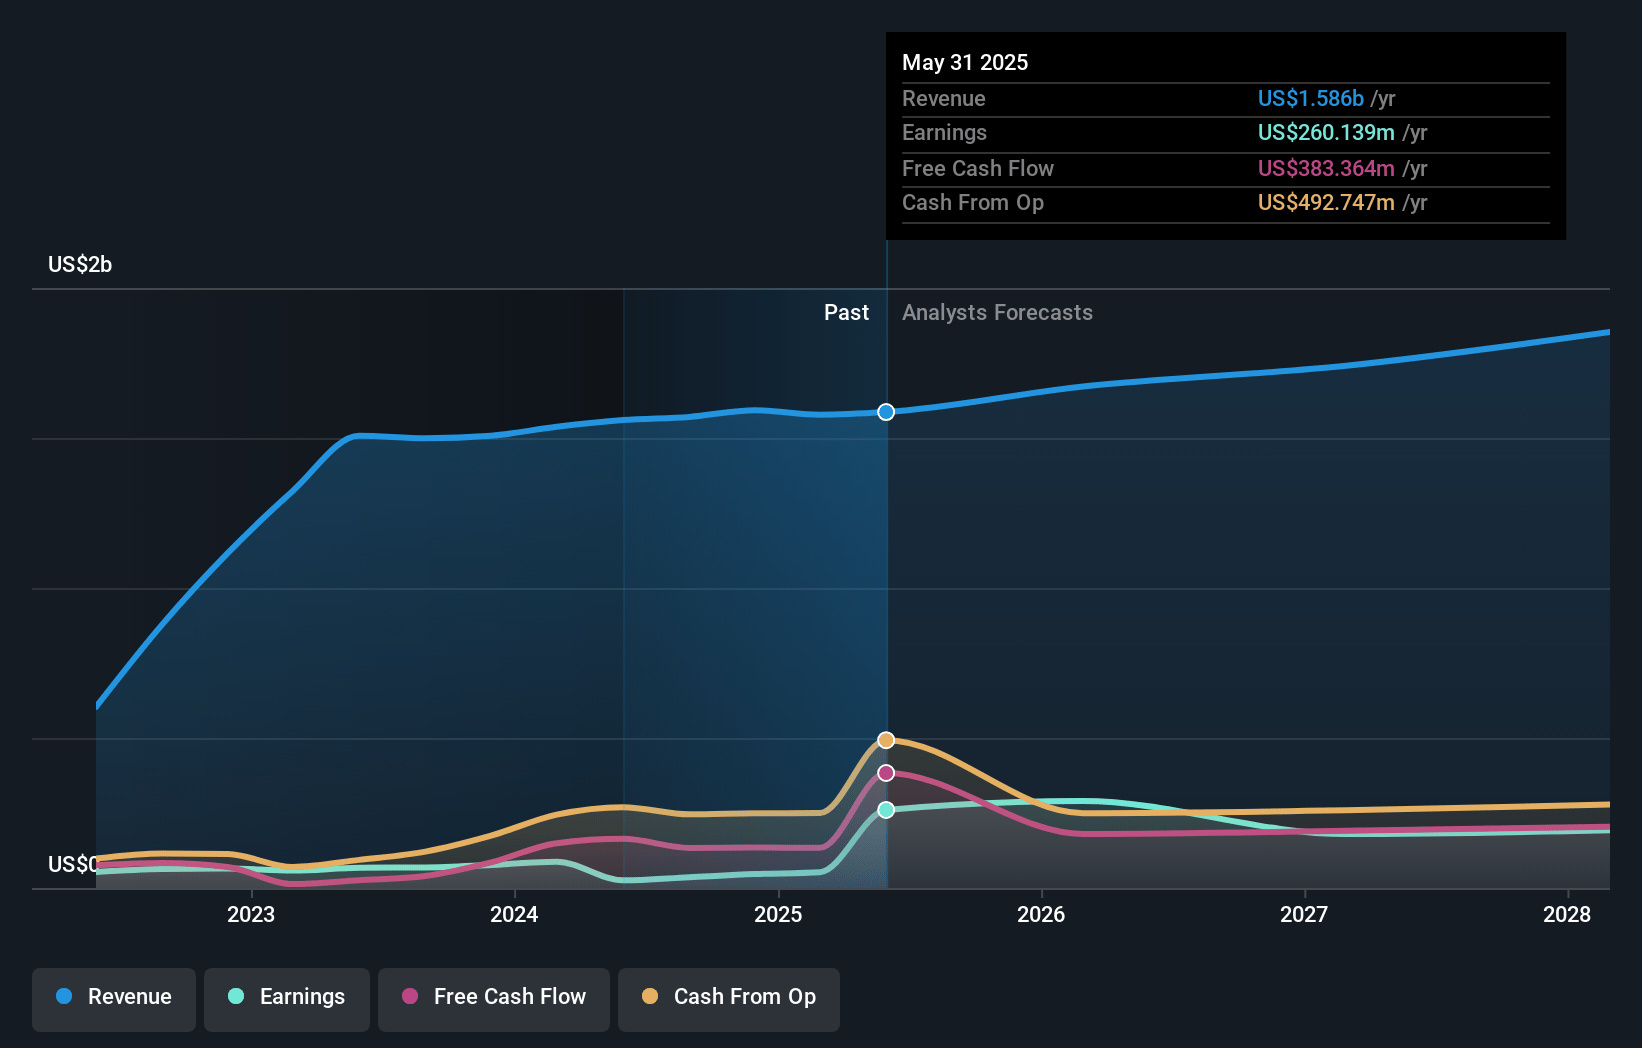Screen dimensions: 1642x1048
Task: Click the Cash From Op label in tooltip
Action: click(973, 202)
